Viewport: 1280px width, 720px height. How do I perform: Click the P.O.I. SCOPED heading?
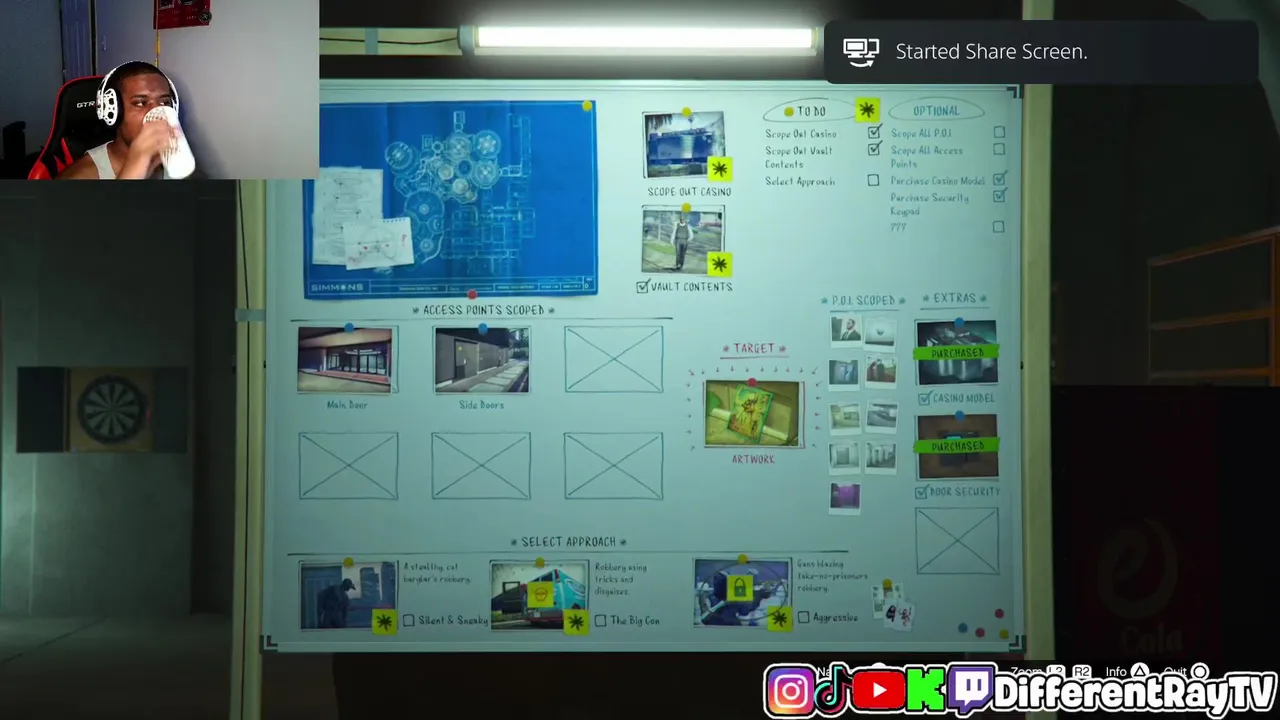coord(863,300)
